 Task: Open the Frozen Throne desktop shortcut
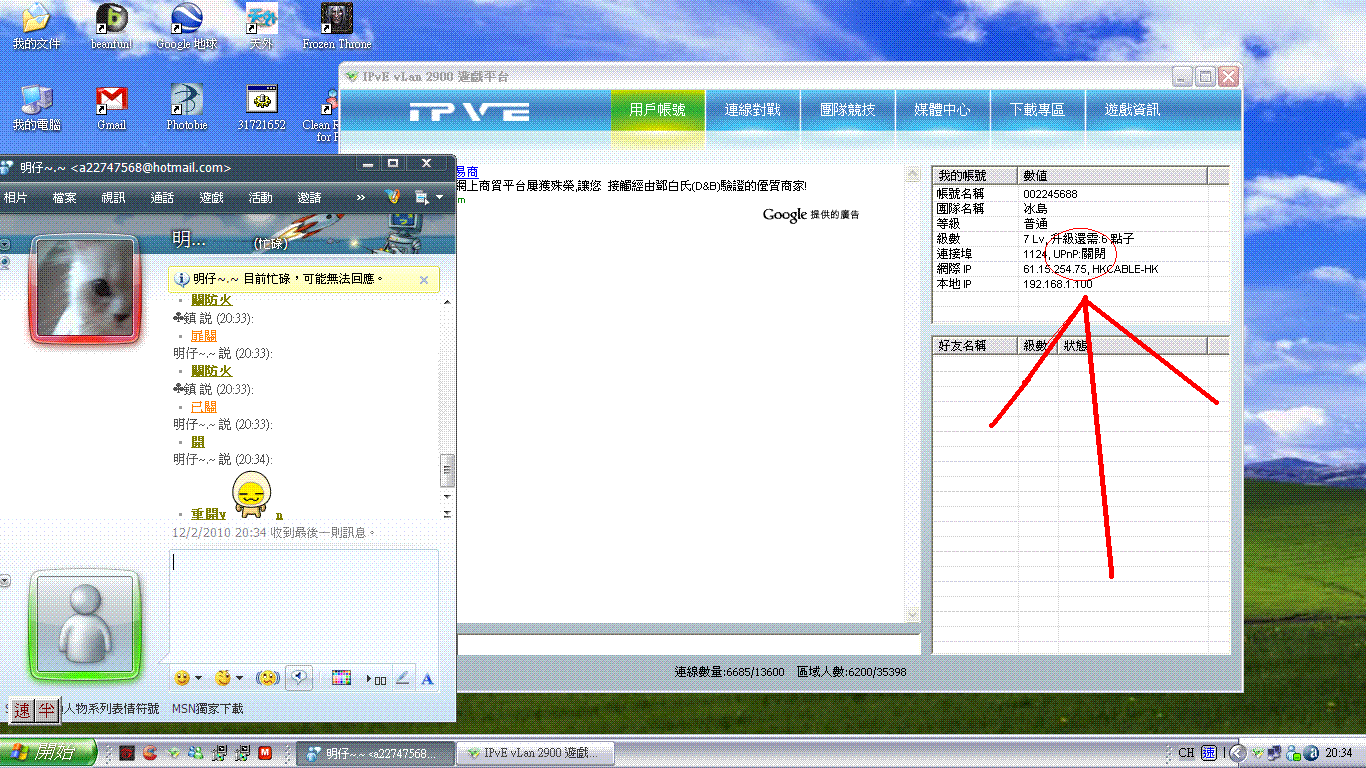[336, 19]
